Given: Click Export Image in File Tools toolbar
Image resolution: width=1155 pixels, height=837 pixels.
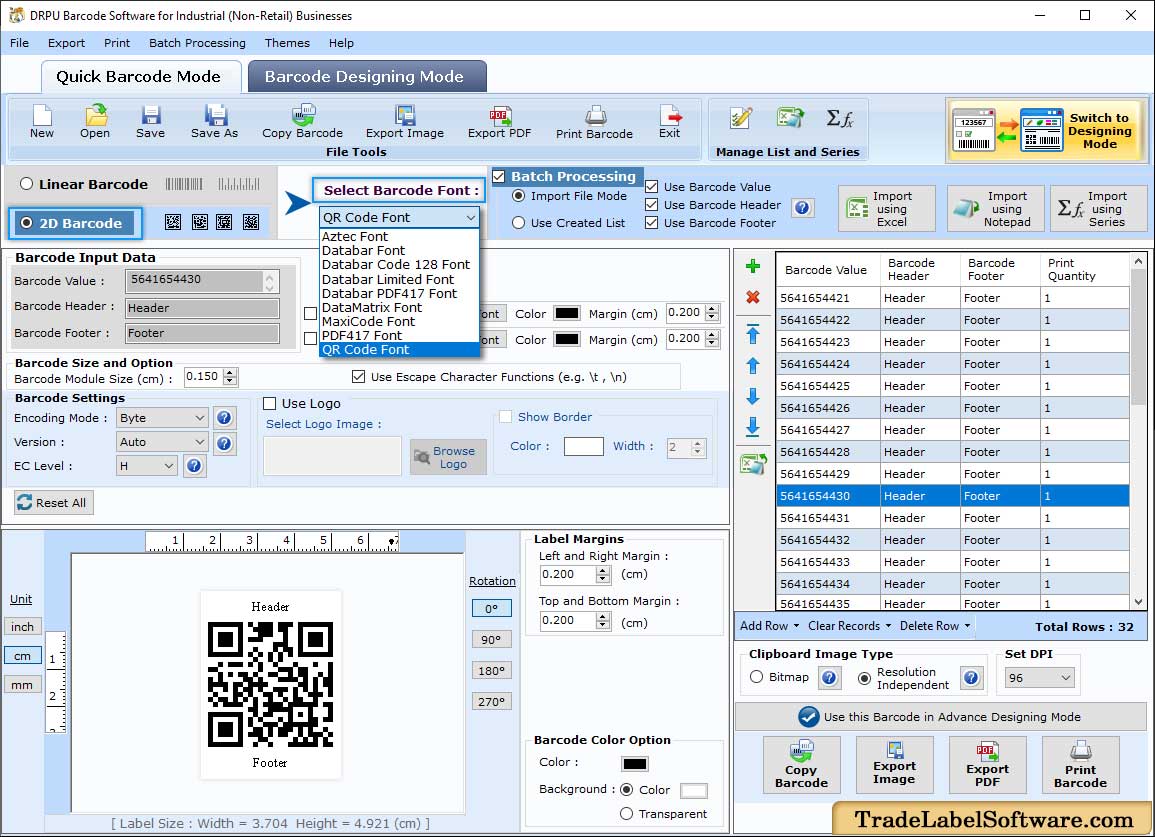Looking at the screenshot, I should (405, 122).
